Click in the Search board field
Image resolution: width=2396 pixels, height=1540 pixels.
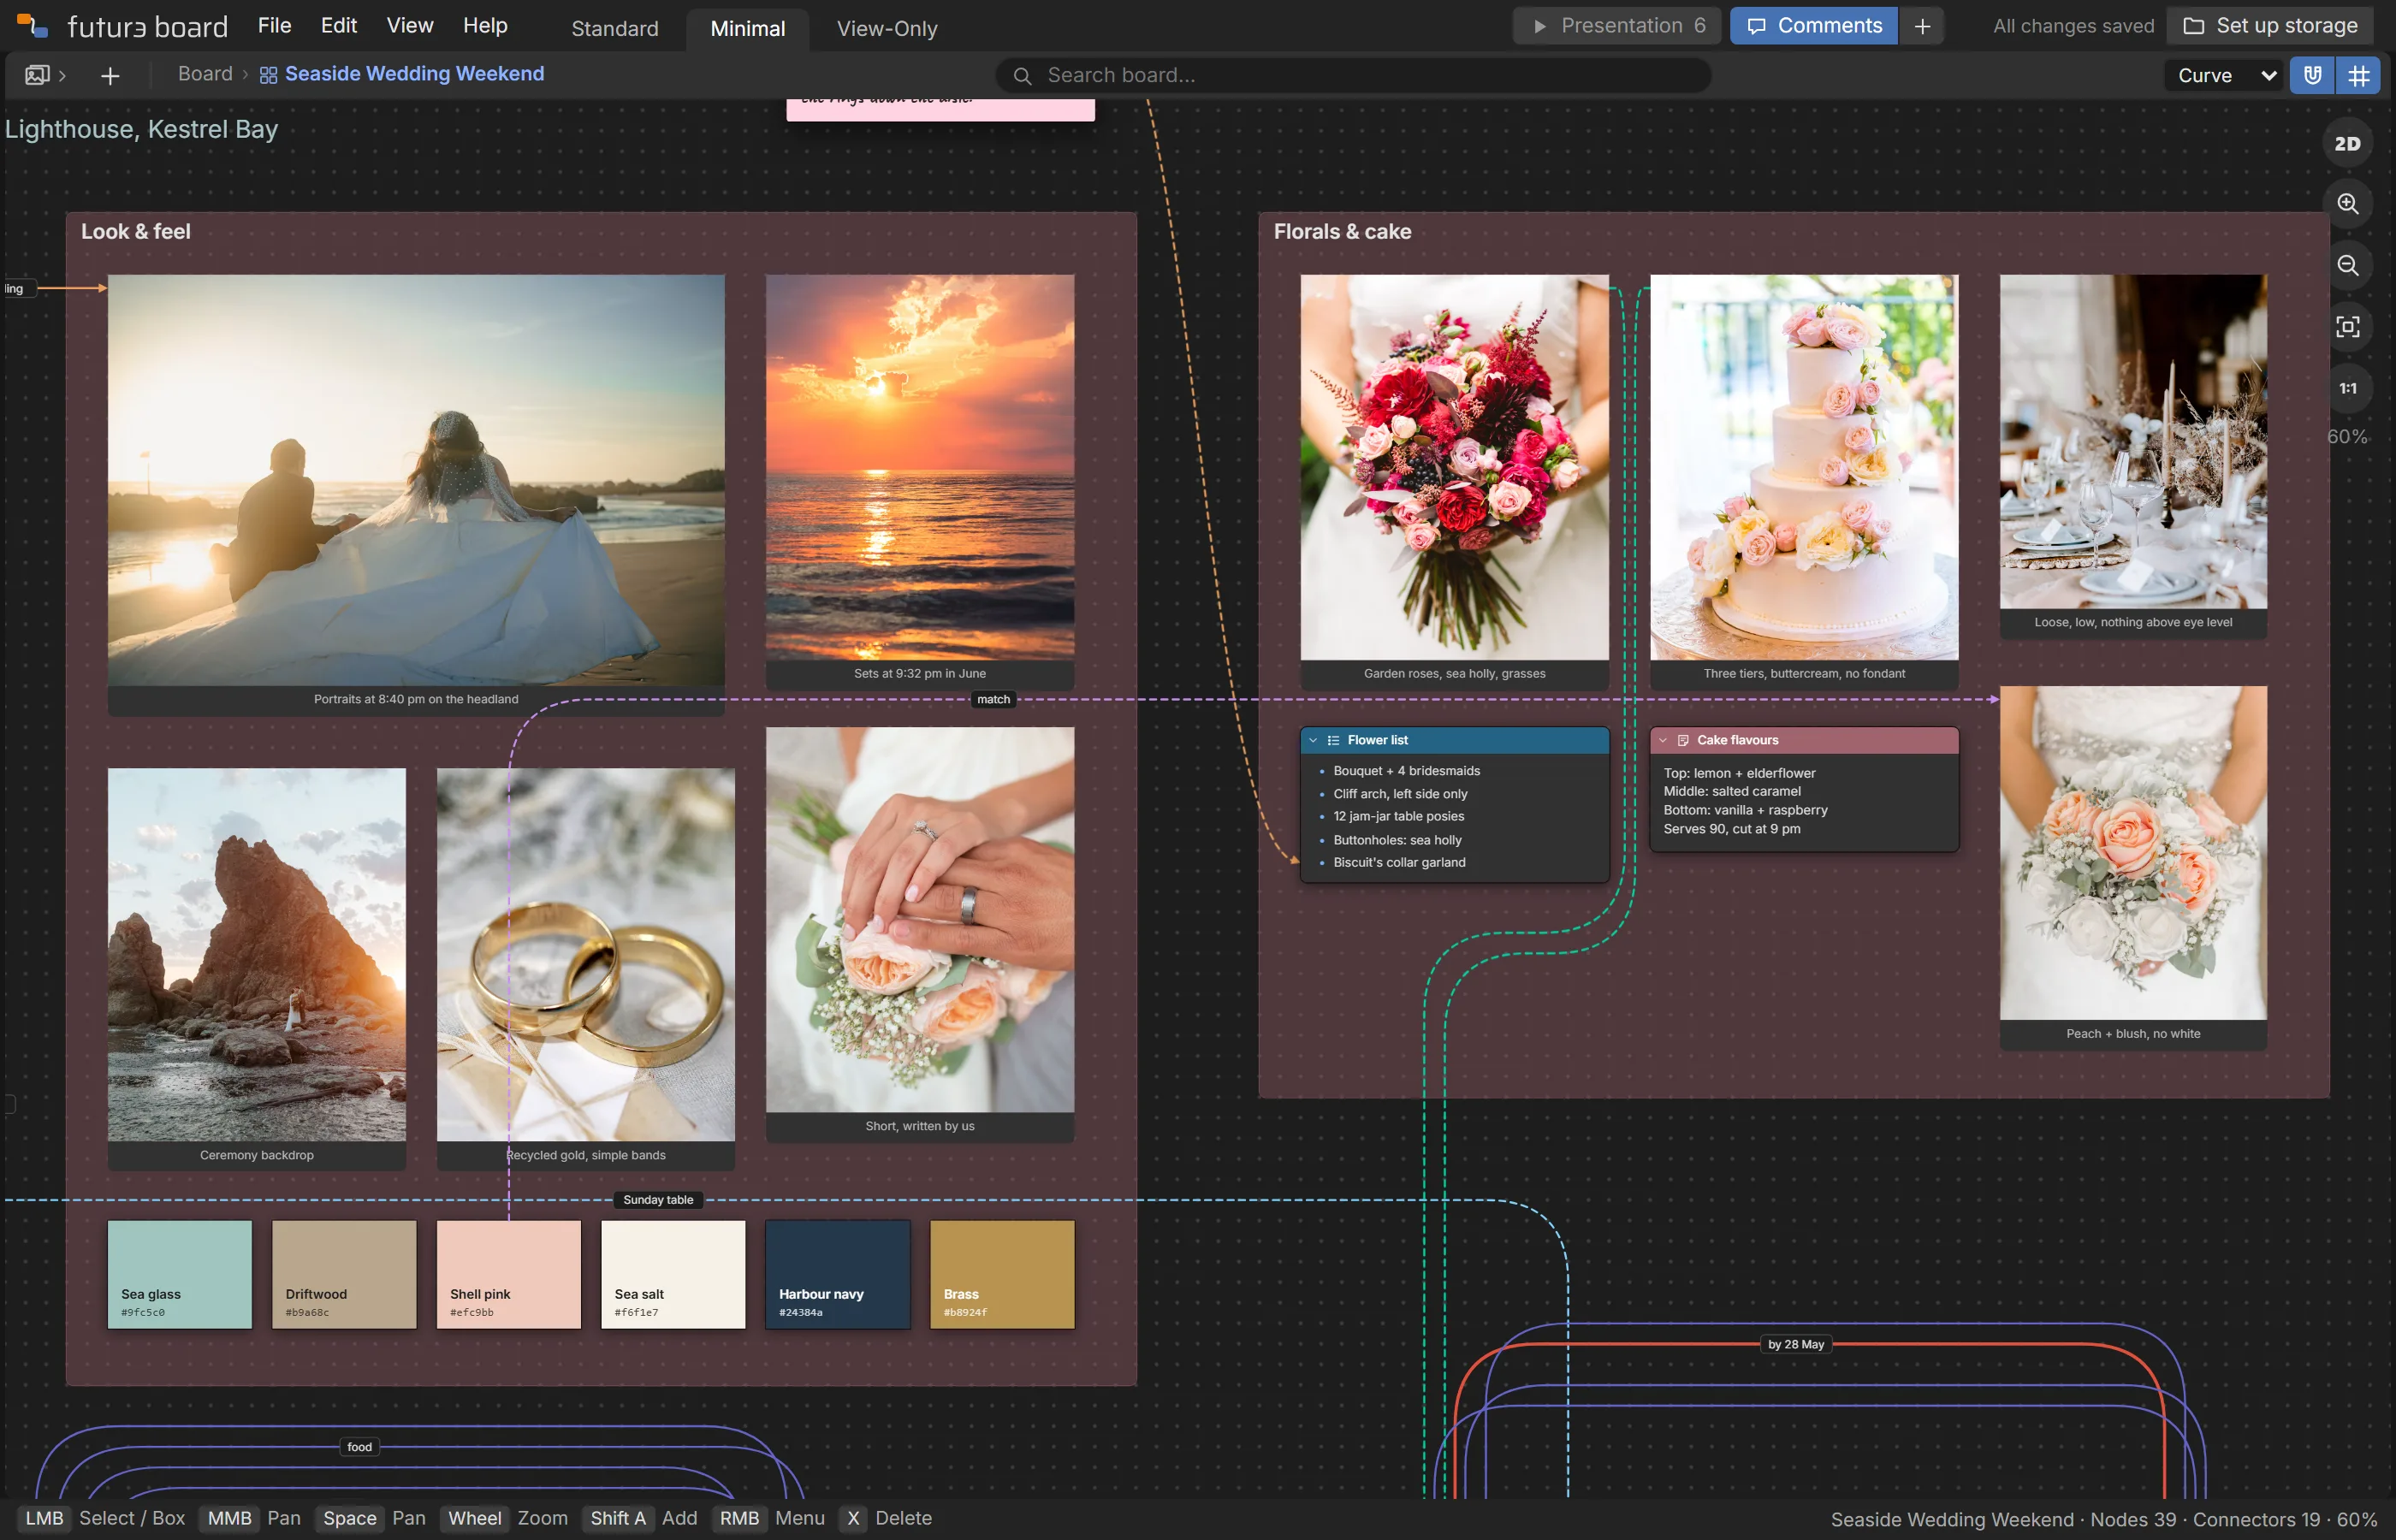click(x=1354, y=76)
